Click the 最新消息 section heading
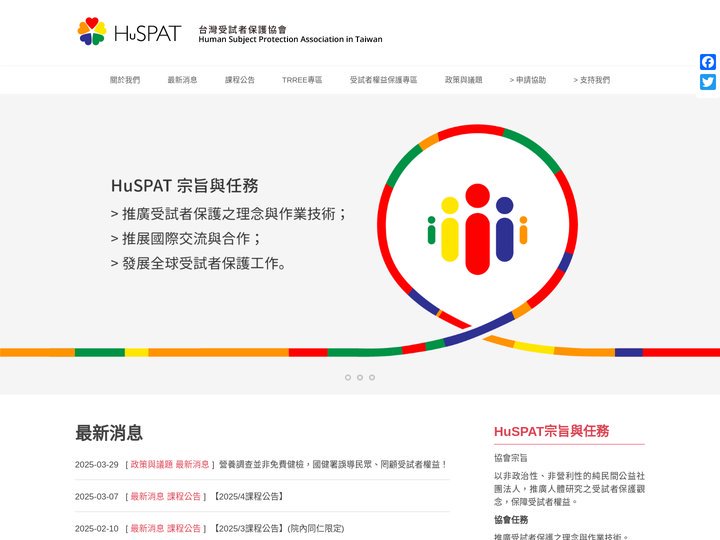The height and width of the screenshot is (540, 720). click(x=109, y=433)
